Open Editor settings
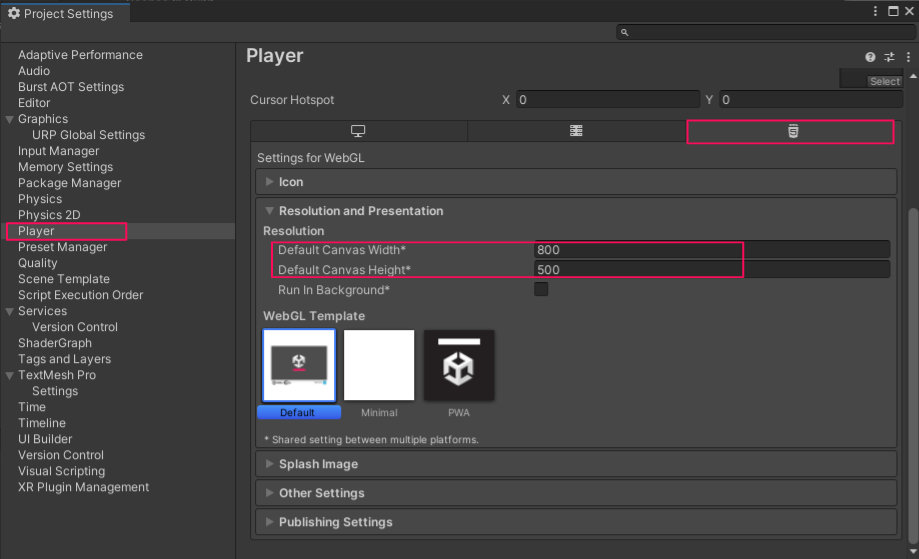Image resolution: width=919 pixels, height=559 pixels. (x=34, y=103)
